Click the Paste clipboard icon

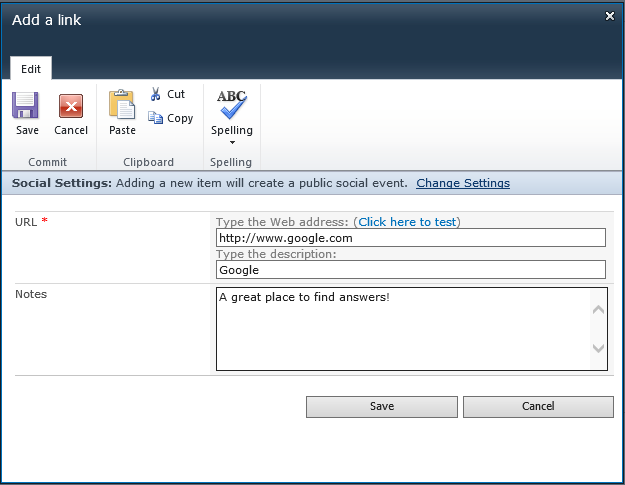(122, 105)
